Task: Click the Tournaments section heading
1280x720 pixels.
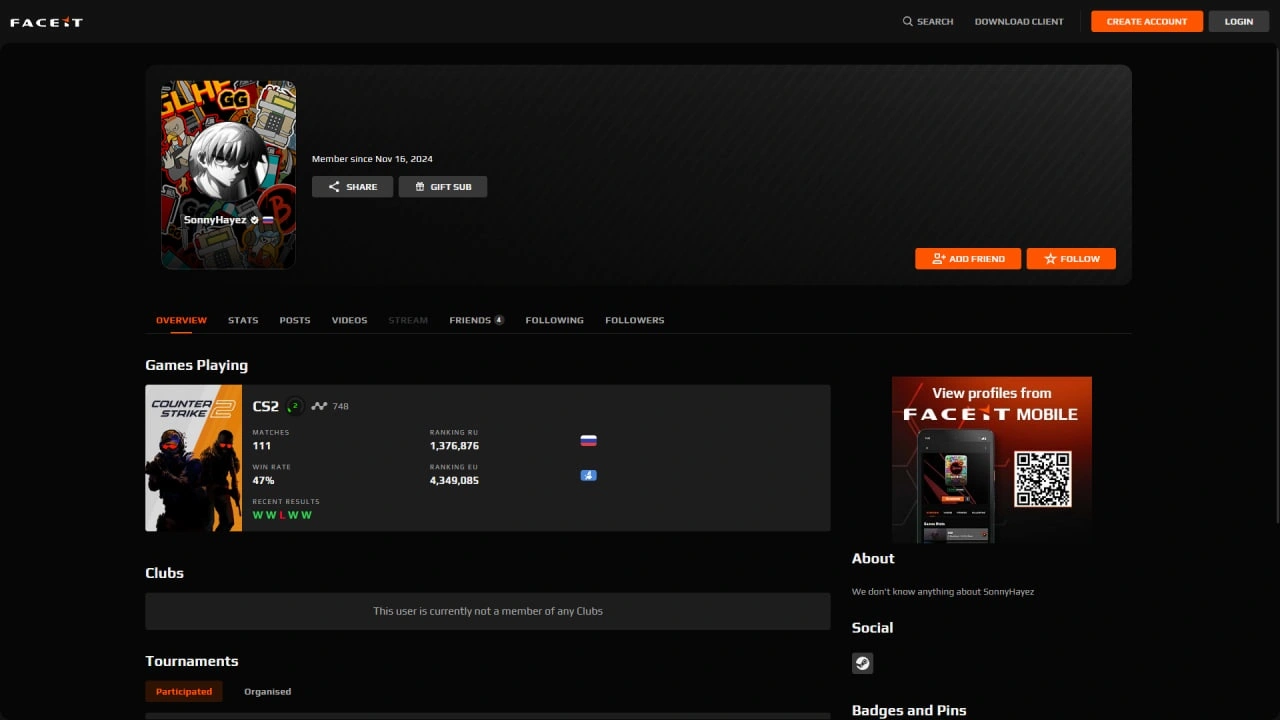Action: click(192, 661)
